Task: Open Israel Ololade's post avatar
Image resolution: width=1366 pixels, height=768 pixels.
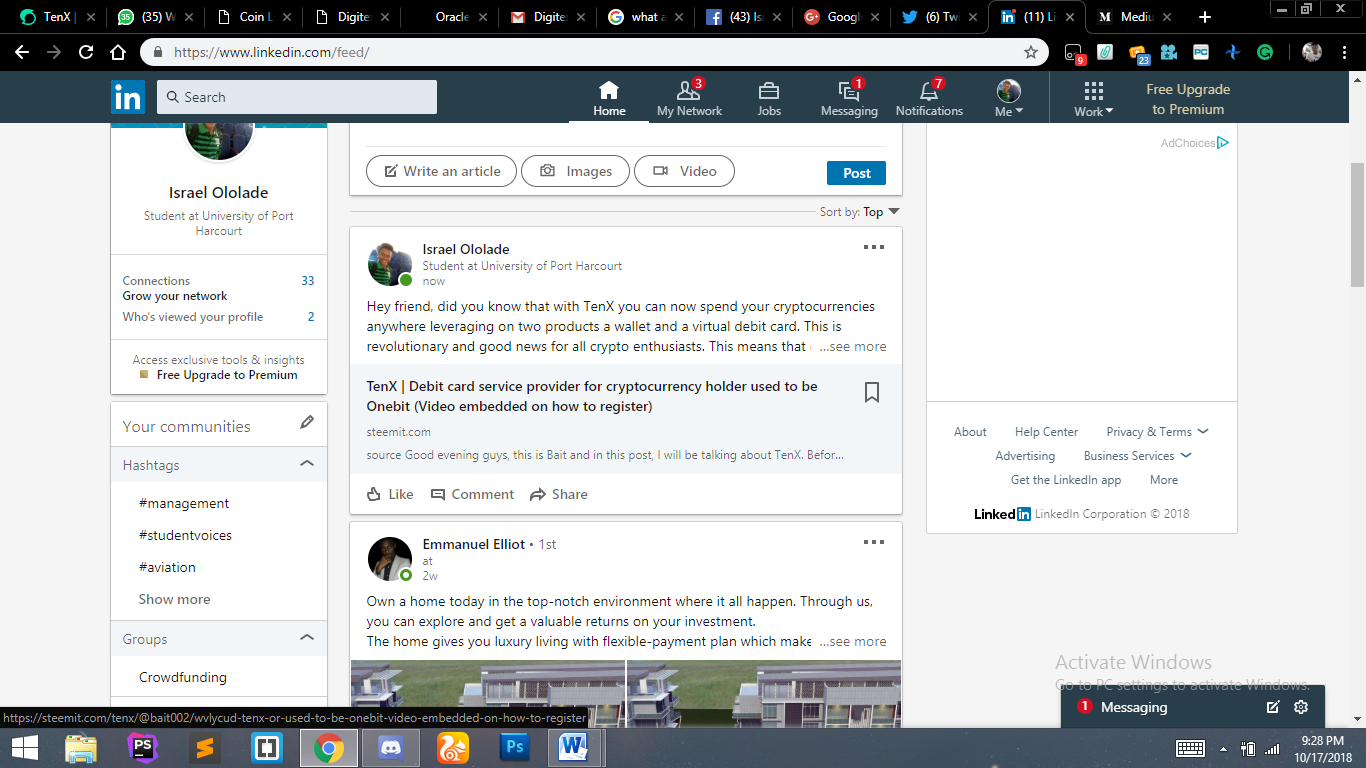Action: coord(389,264)
